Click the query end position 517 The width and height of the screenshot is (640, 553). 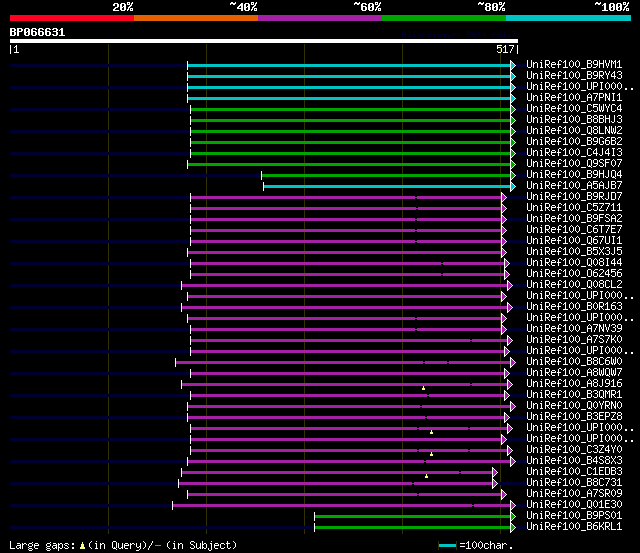(x=505, y=49)
